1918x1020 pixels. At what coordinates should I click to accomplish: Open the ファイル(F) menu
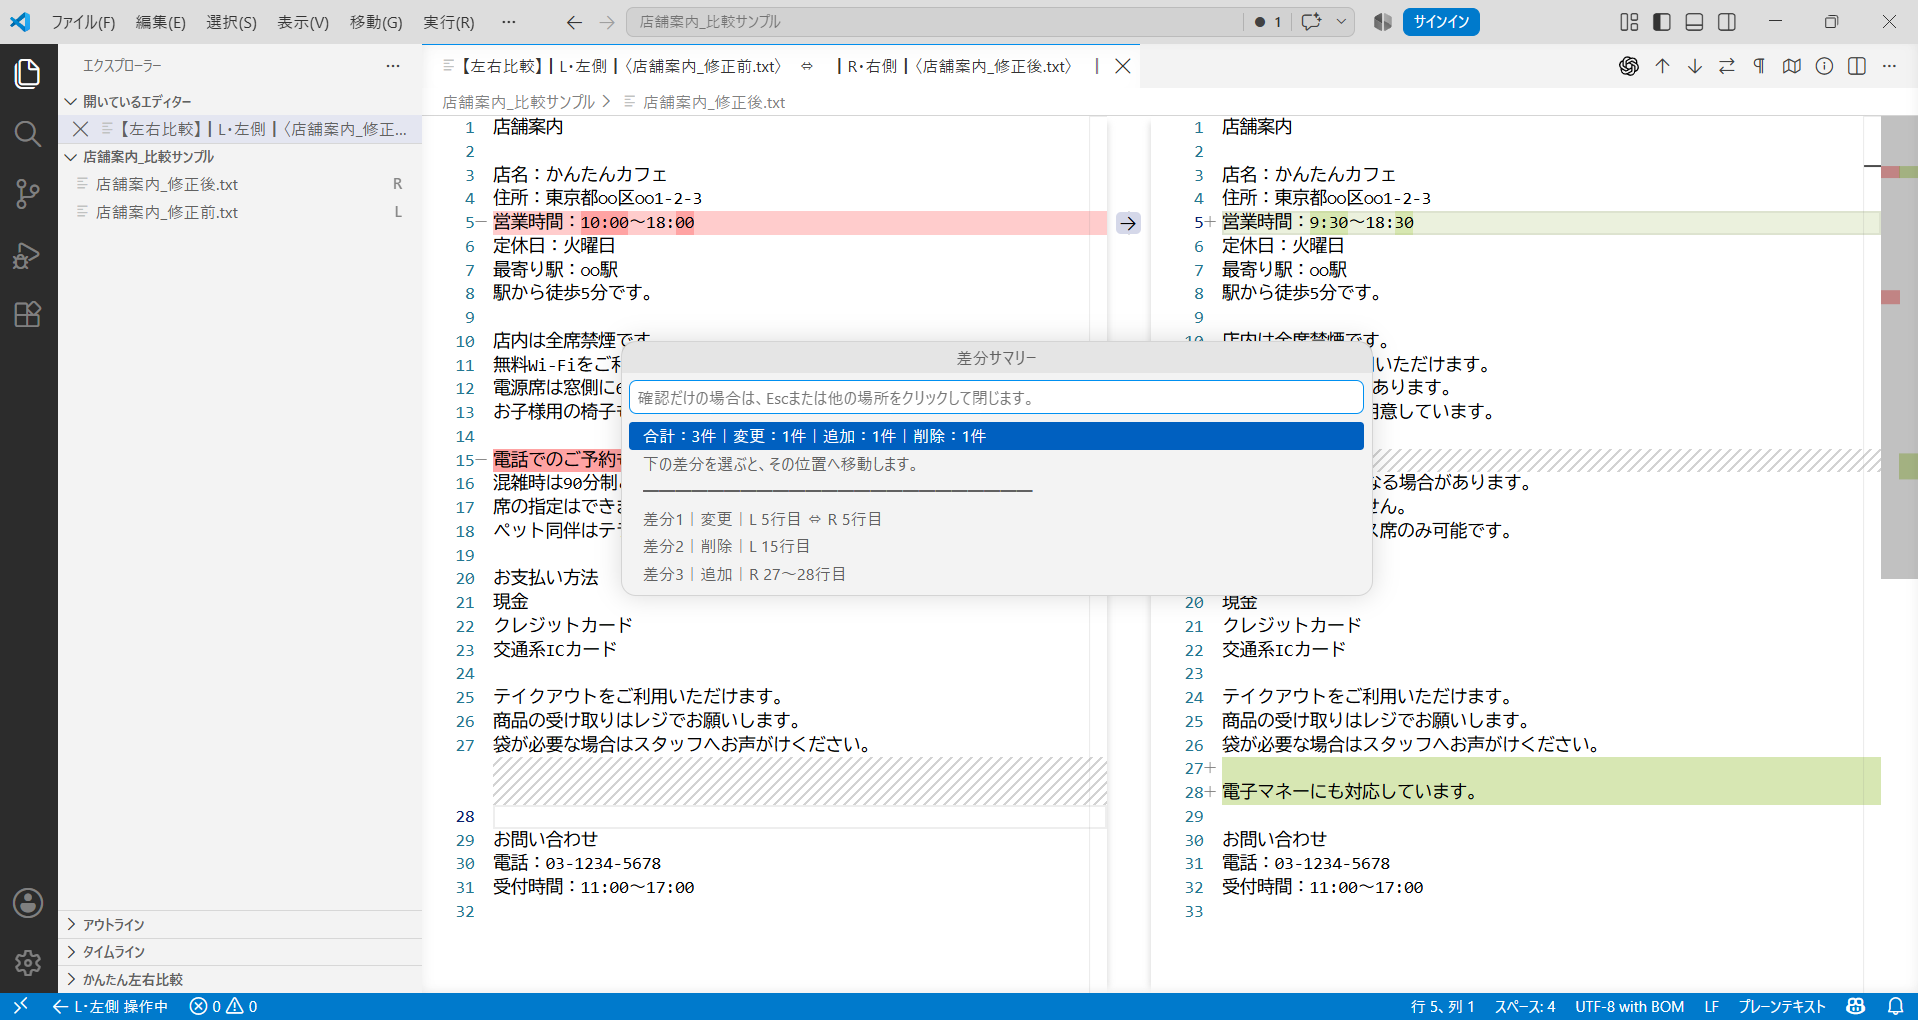click(x=83, y=22)
